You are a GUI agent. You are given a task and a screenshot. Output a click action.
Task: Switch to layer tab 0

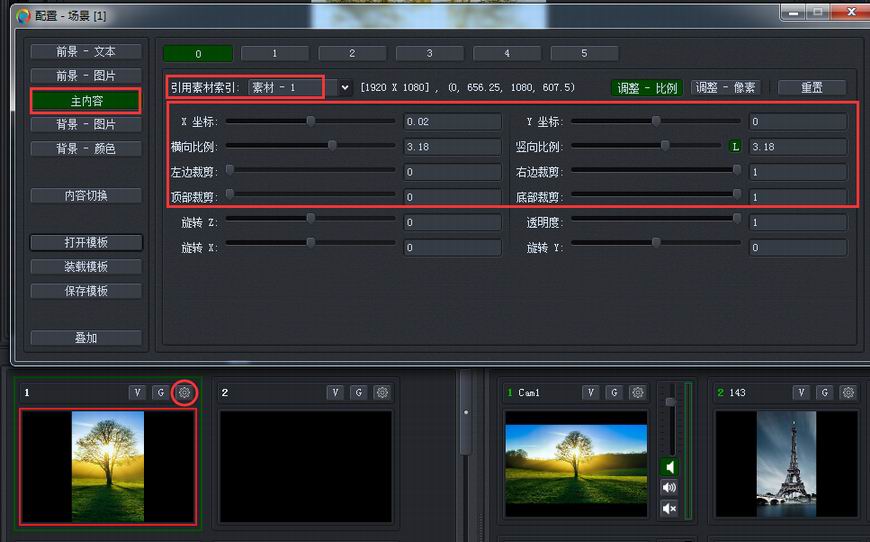[x=198, y=54]
